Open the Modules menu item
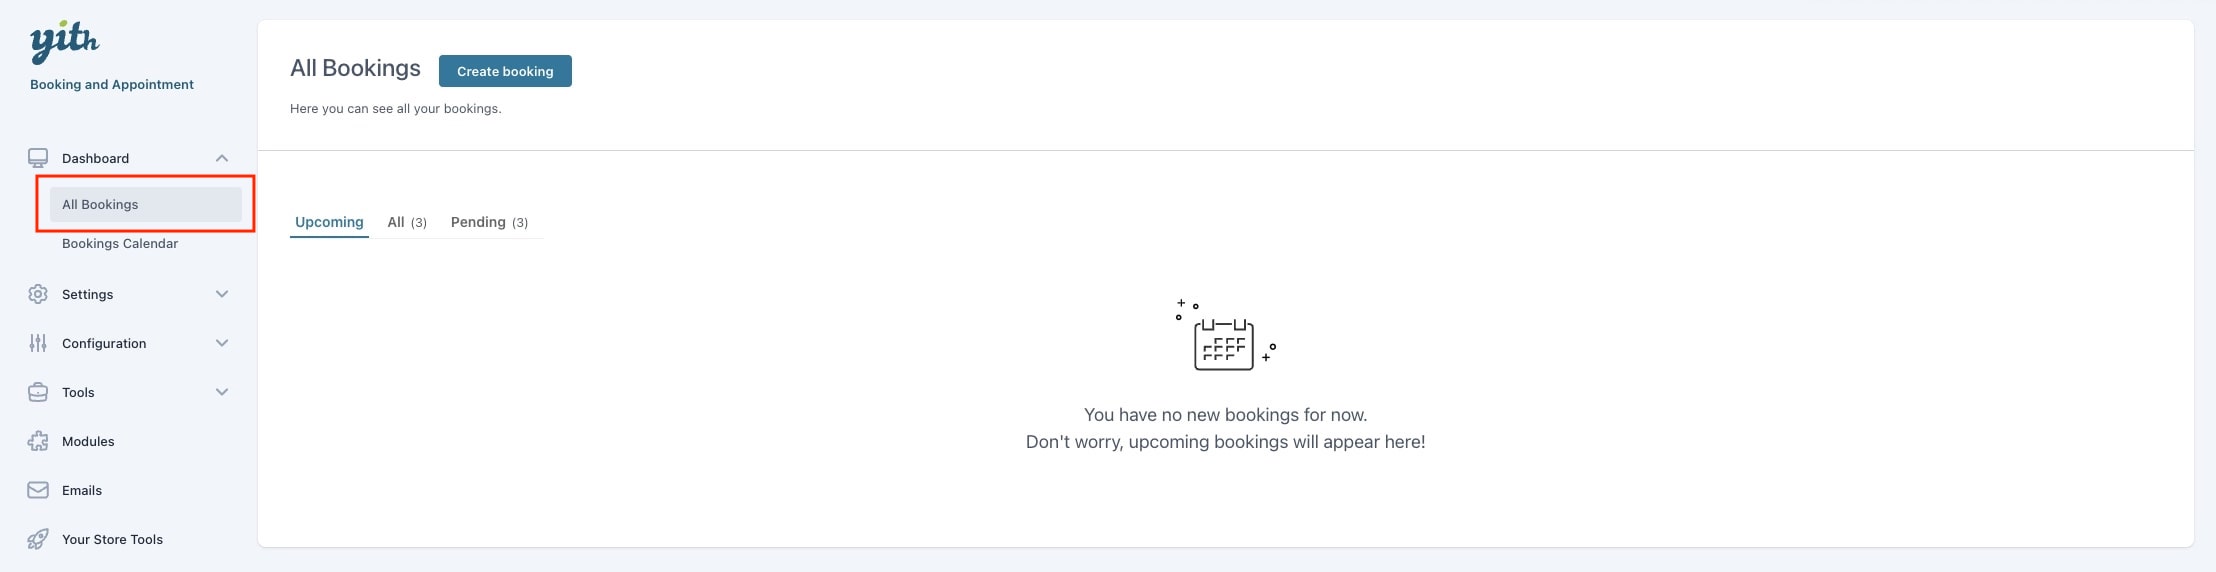Image resolution: width=2216 pixels, height=572 pixels. 88,441
